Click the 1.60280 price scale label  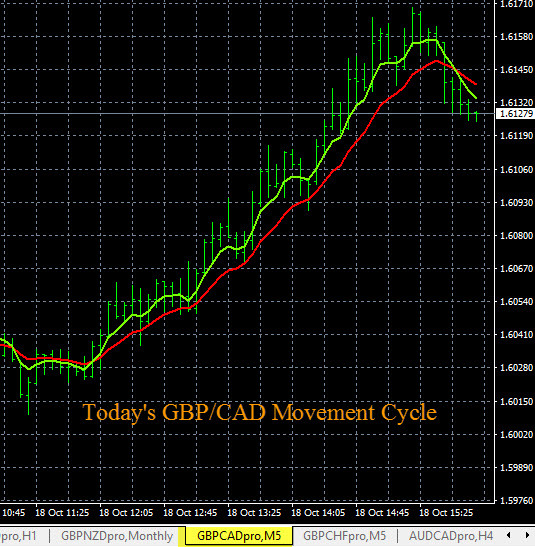[x=517, y=368]
